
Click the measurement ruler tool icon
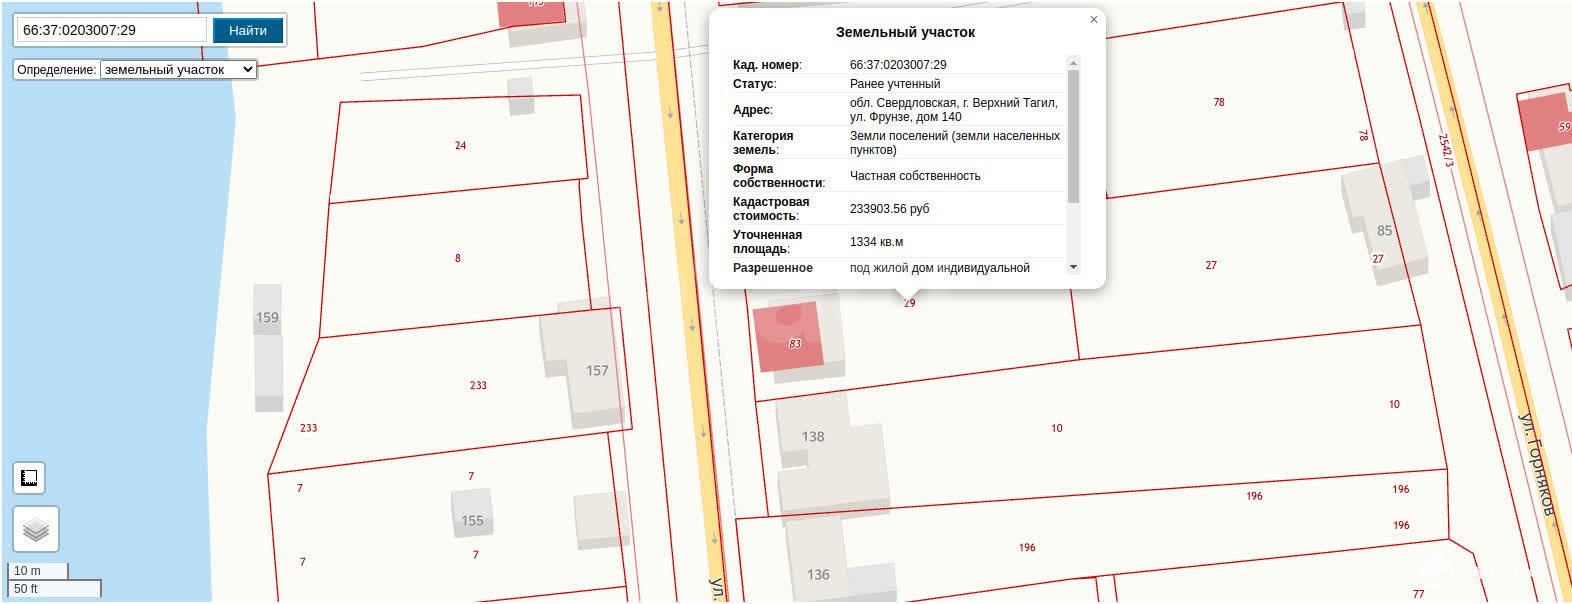(x=30, y=478)
